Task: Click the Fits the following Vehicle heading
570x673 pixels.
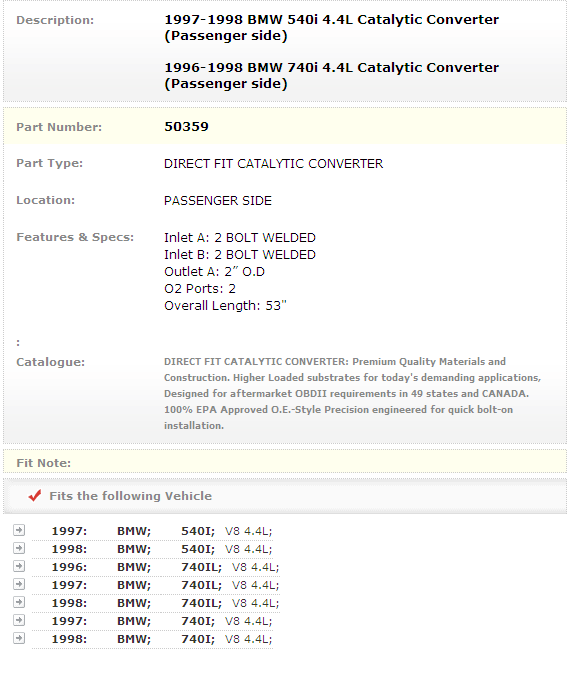Action: [x=130, y=496]
